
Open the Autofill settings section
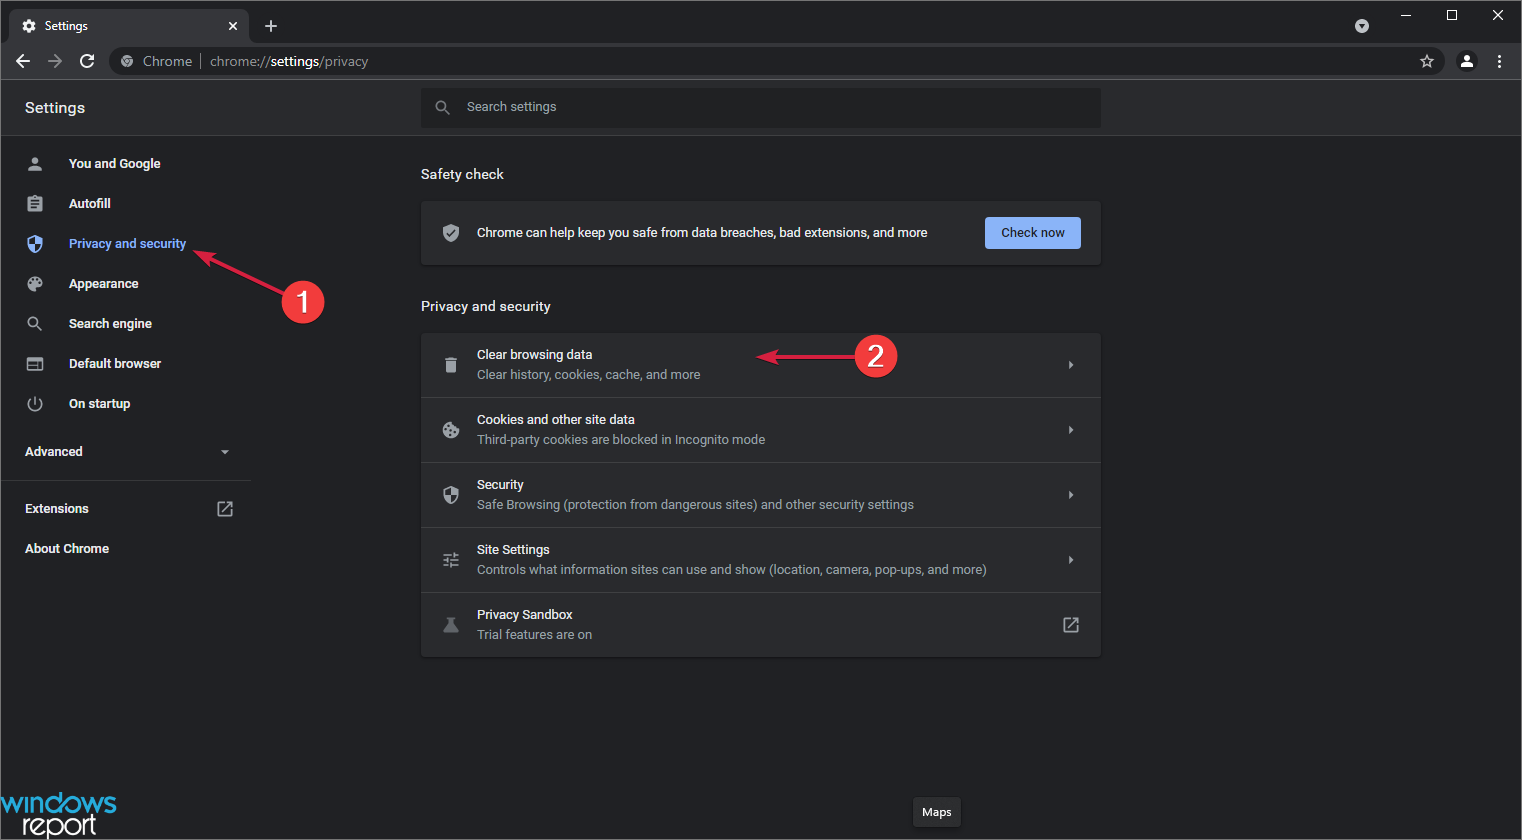(90, 203)
